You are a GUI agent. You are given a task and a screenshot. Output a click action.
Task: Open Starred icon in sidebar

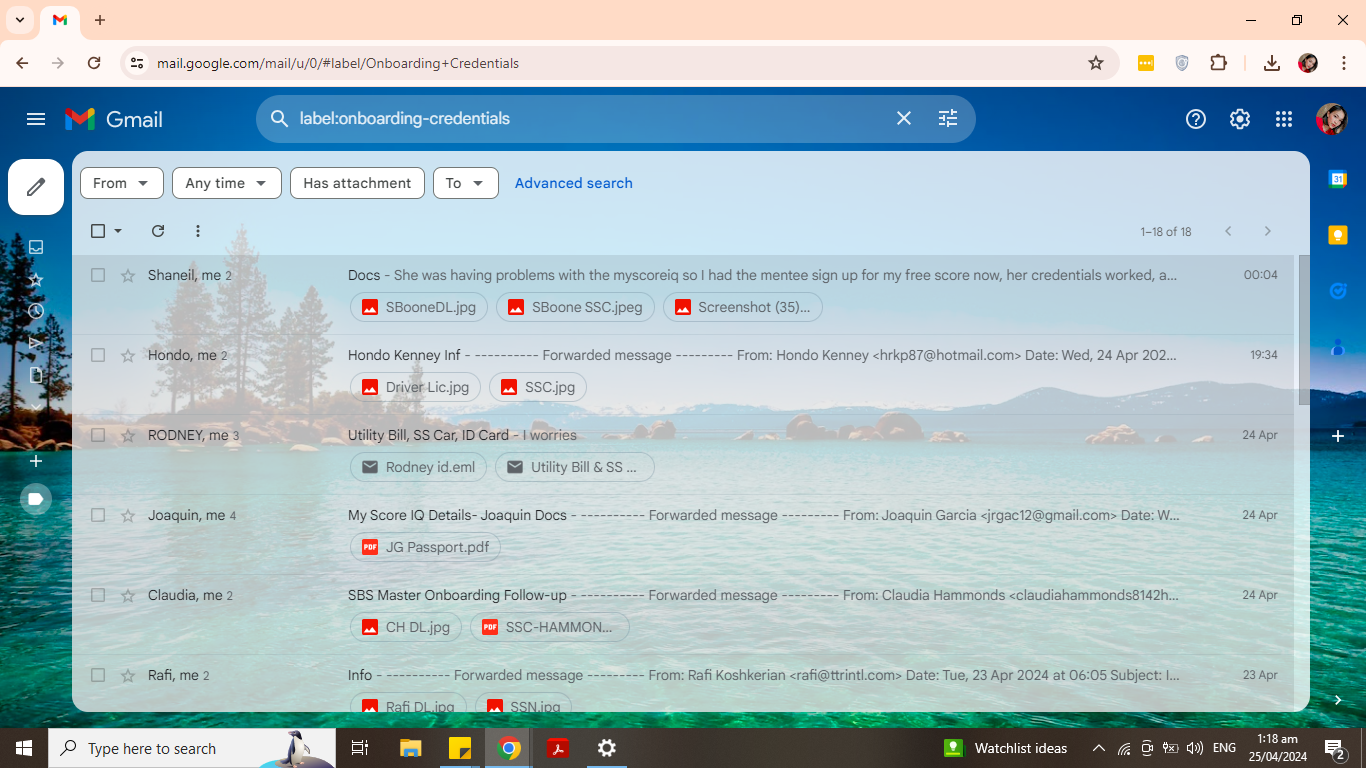[x=36, y=279]
